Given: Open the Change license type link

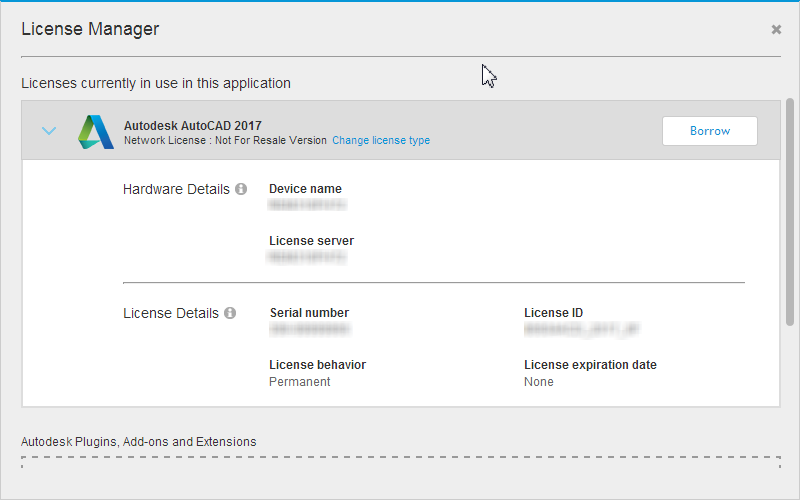Looking at the screenshot, I should pyautogui.click(x=381, y=141).
